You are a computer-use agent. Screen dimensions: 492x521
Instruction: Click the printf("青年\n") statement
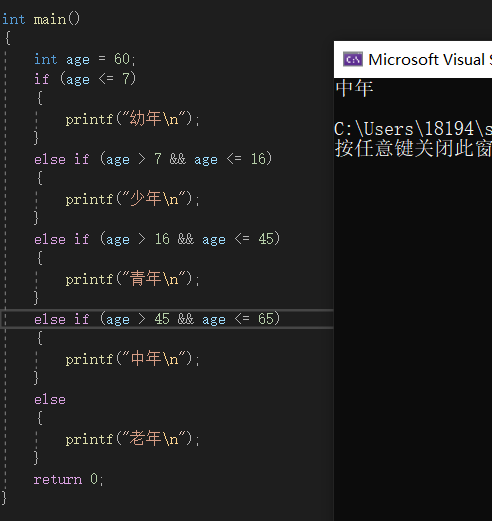(132, 279)
